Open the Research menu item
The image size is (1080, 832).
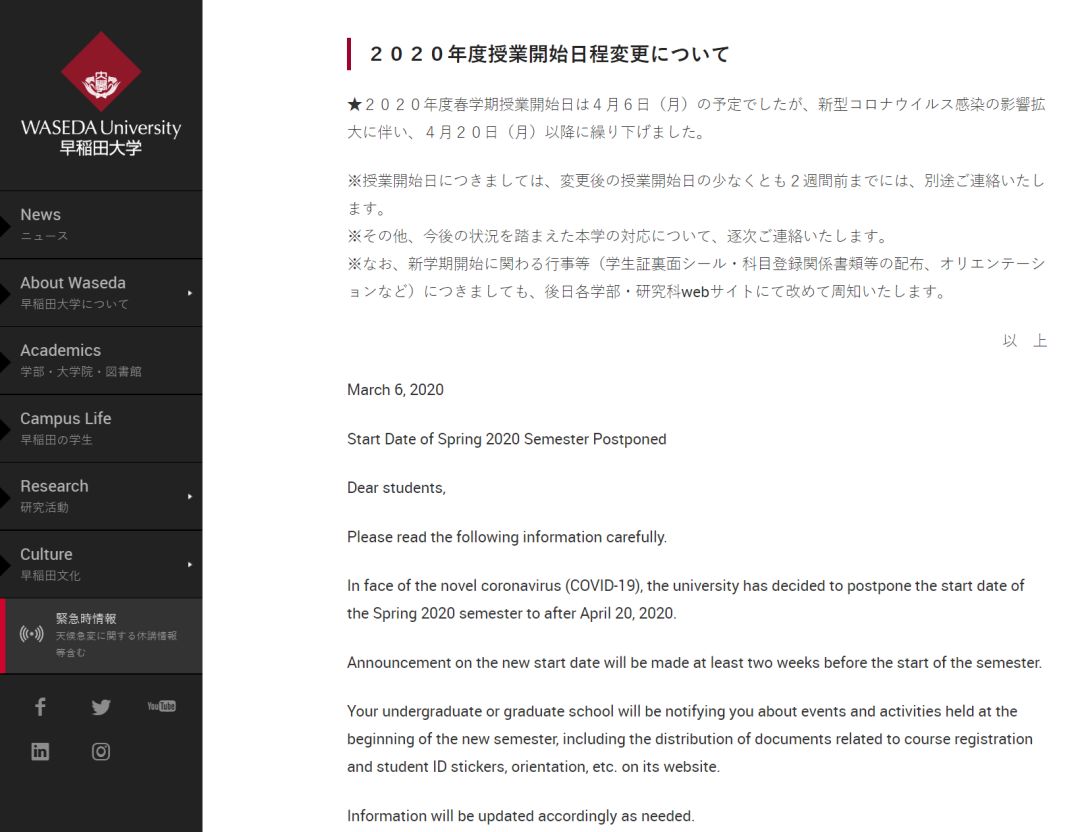tap(101, 496)
